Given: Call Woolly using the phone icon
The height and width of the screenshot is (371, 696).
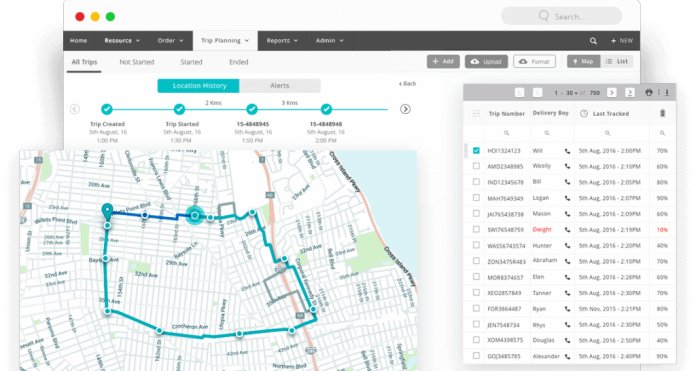Looking at the screenshot, I should click(x=567, y=166).
